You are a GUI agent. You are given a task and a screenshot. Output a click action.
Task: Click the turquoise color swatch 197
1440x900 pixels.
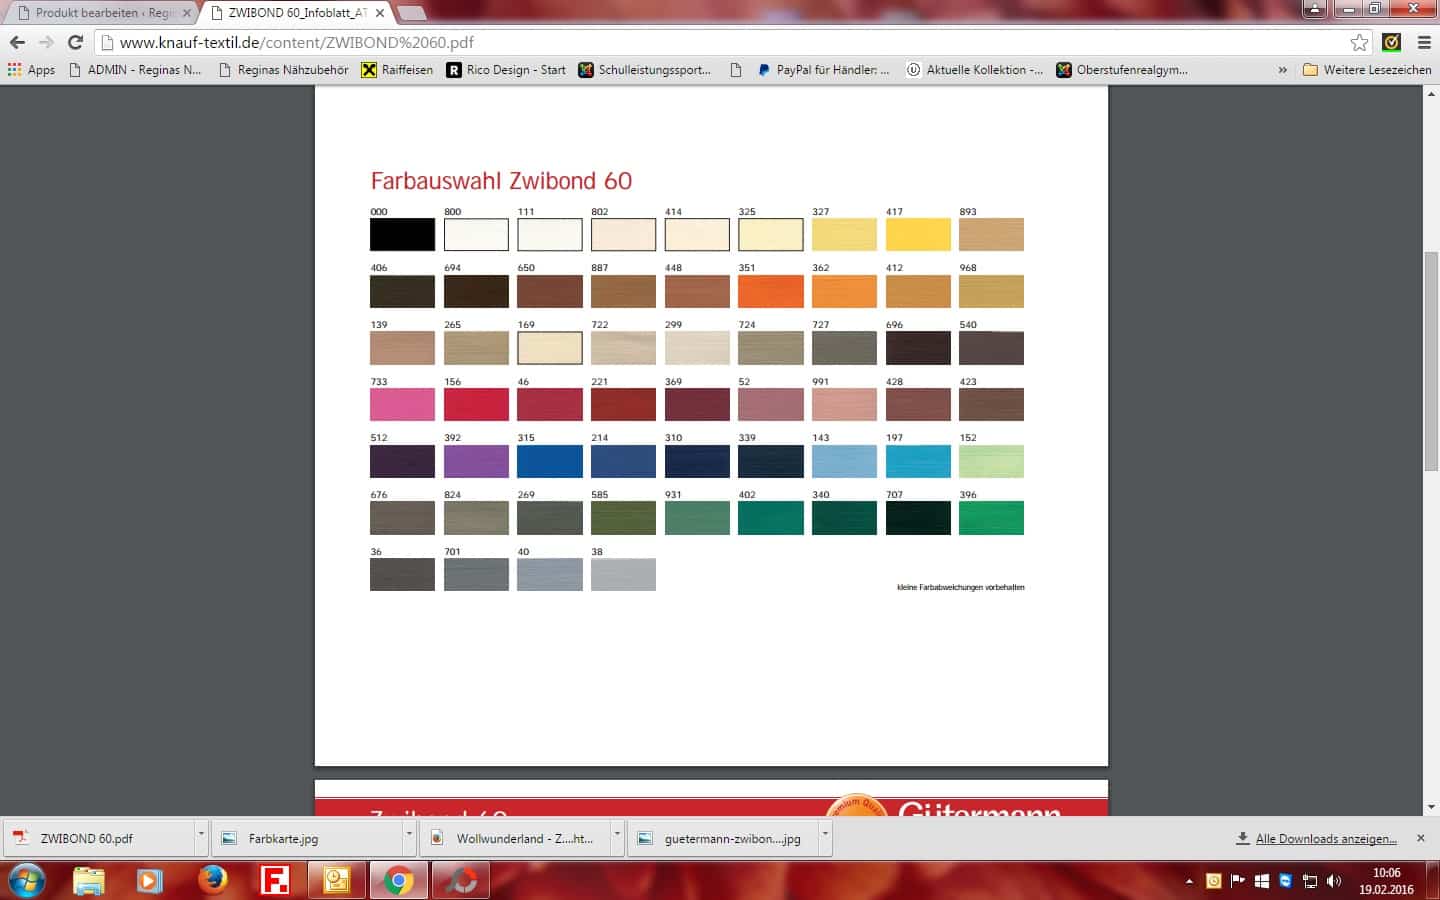point(918,461)
